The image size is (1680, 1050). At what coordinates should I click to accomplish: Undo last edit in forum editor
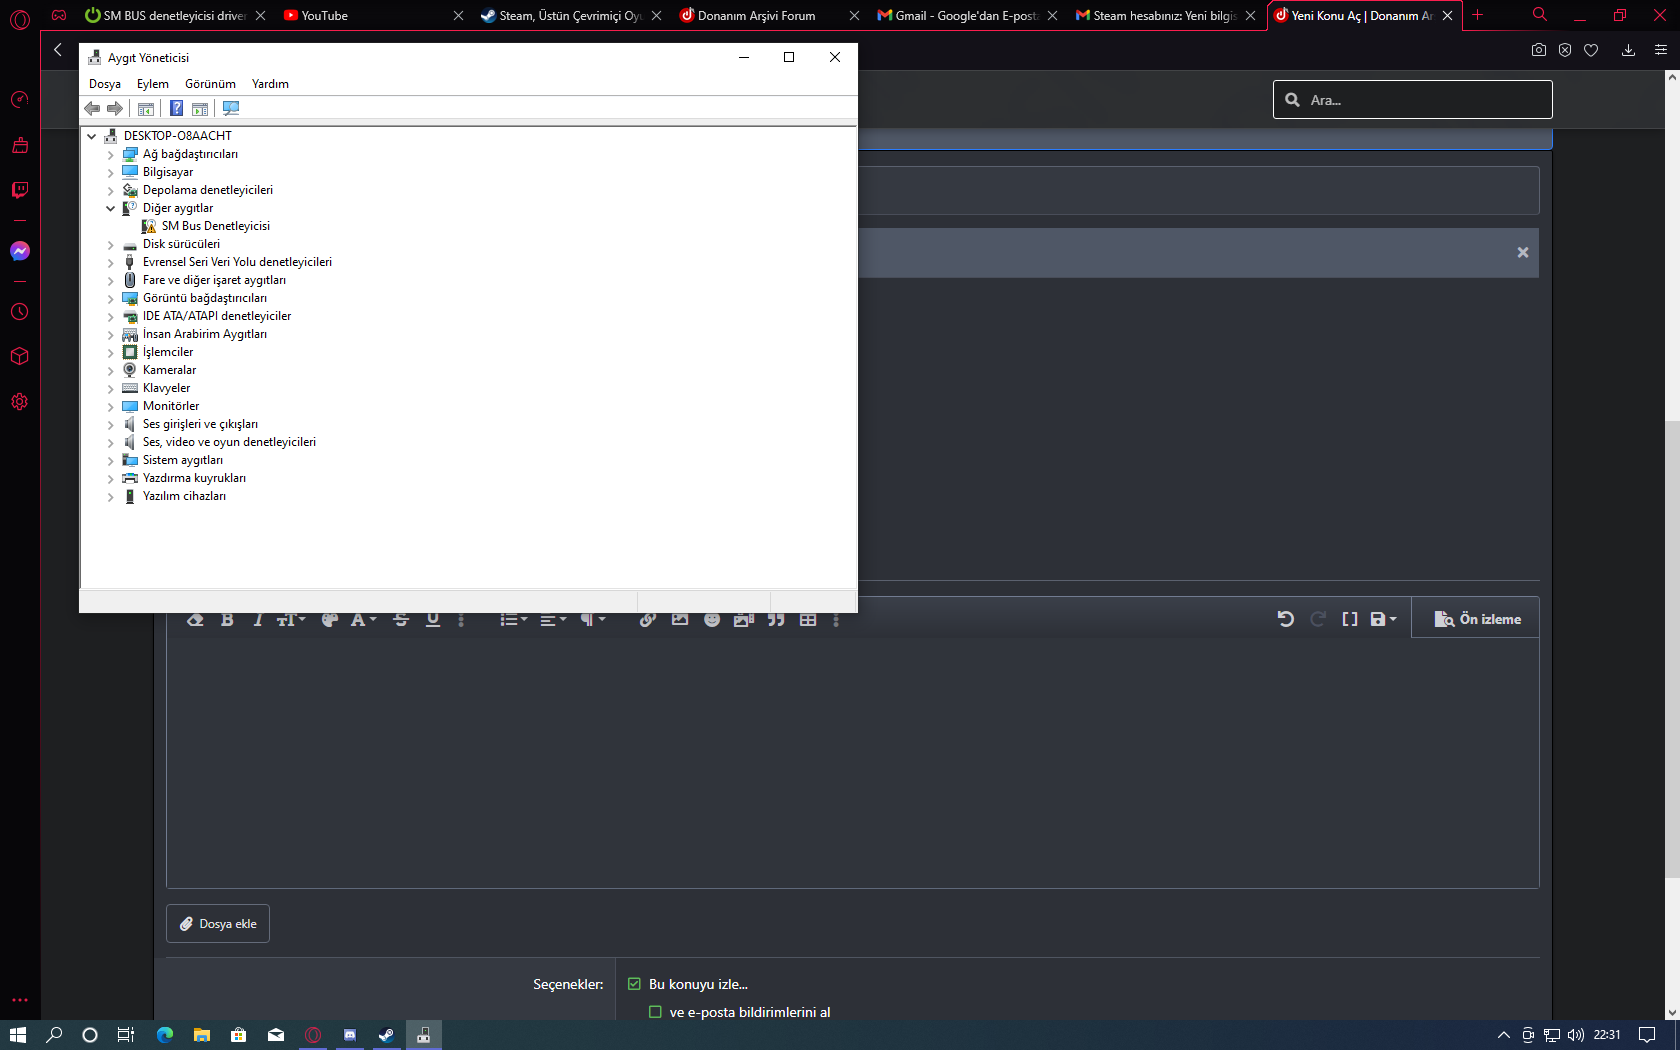point(1286,619)
